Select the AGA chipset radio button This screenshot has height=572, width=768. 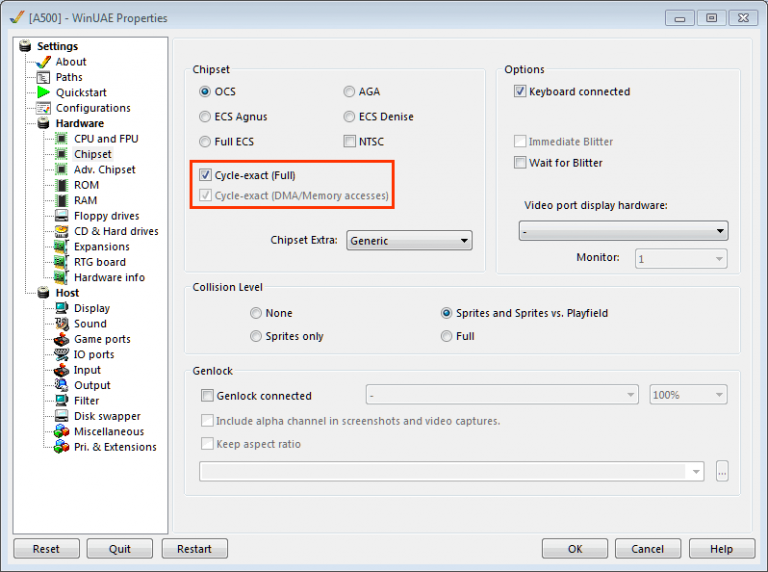(x=350, y=92)
